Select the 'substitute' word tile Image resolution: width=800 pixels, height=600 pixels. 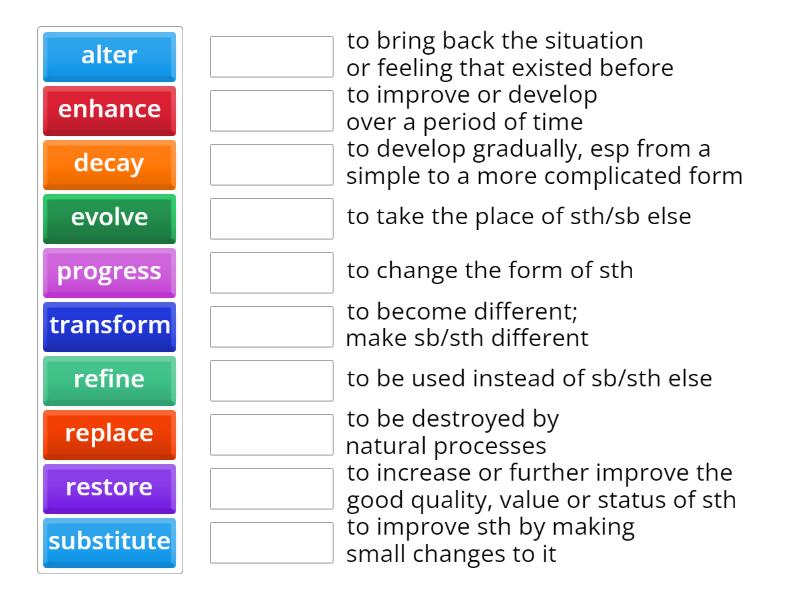(110, 541)
